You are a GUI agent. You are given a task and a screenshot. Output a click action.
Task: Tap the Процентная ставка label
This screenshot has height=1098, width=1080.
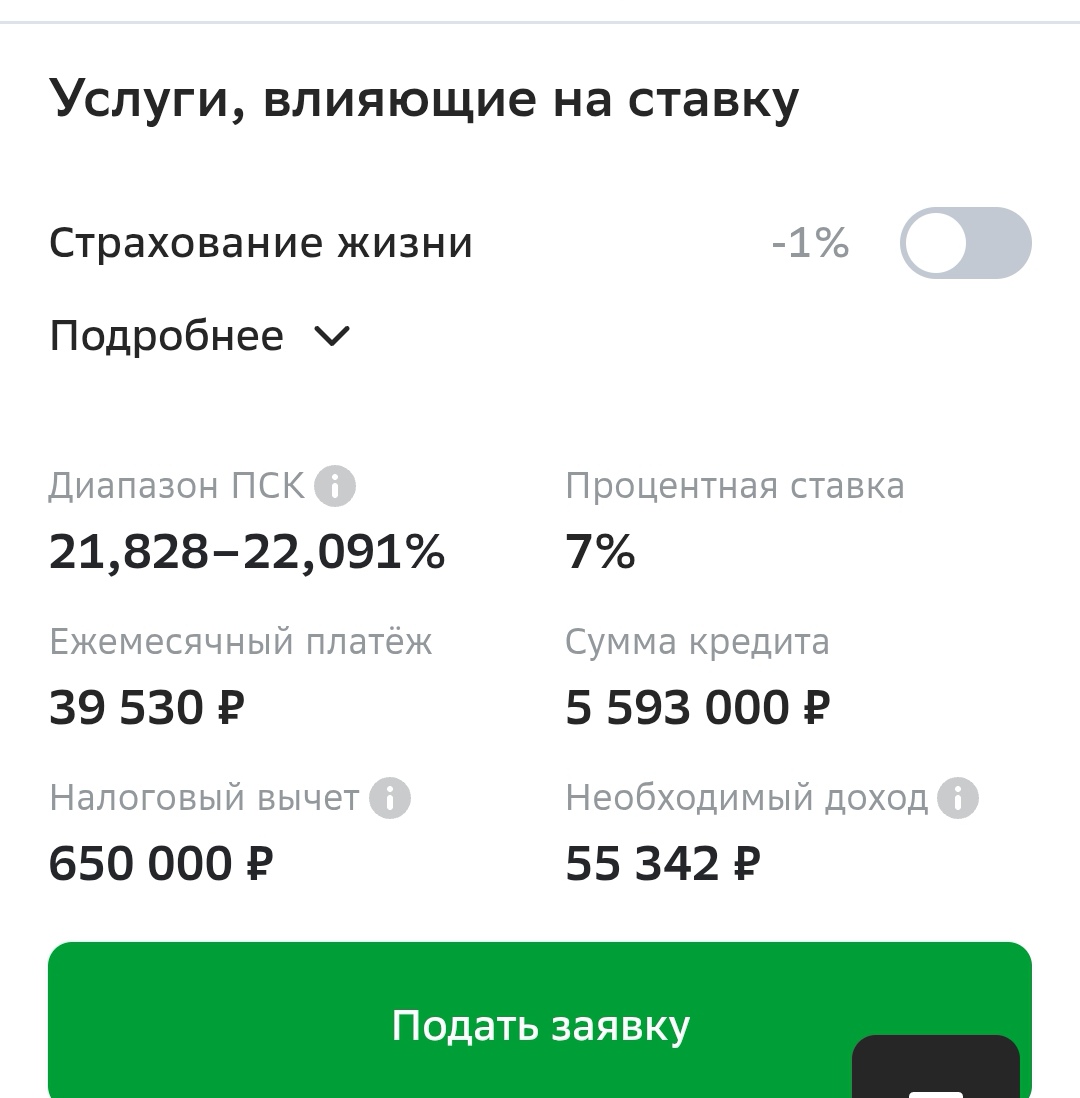click(x=735, y=487)
